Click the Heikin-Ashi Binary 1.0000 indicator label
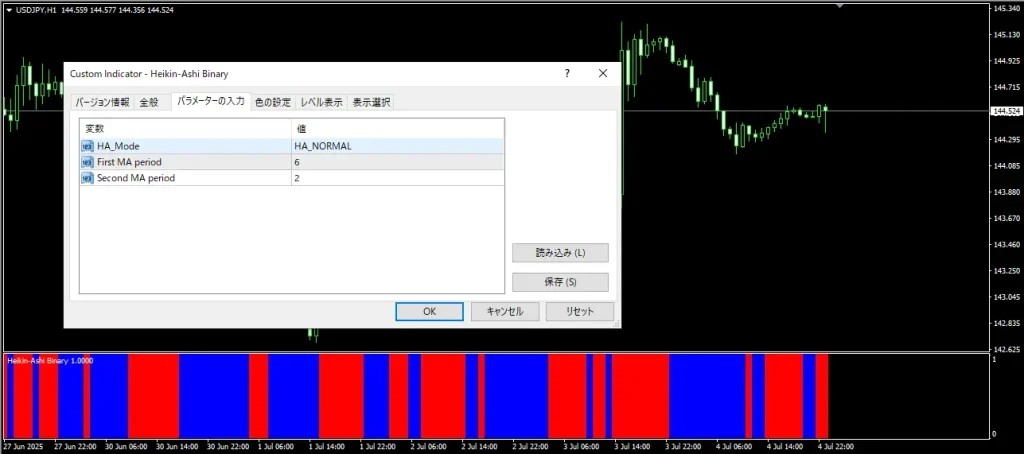Image resolution: width=1024 pixels, height=454 pixels. pos(50,361)
